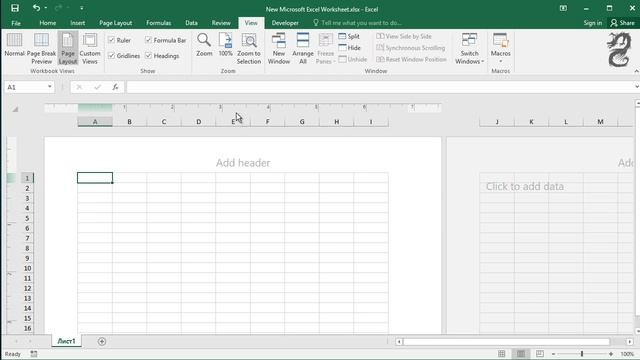Open Ribbon Display Options icon
The height and width of the screenshot is (360, 640).
coord(563,8)
